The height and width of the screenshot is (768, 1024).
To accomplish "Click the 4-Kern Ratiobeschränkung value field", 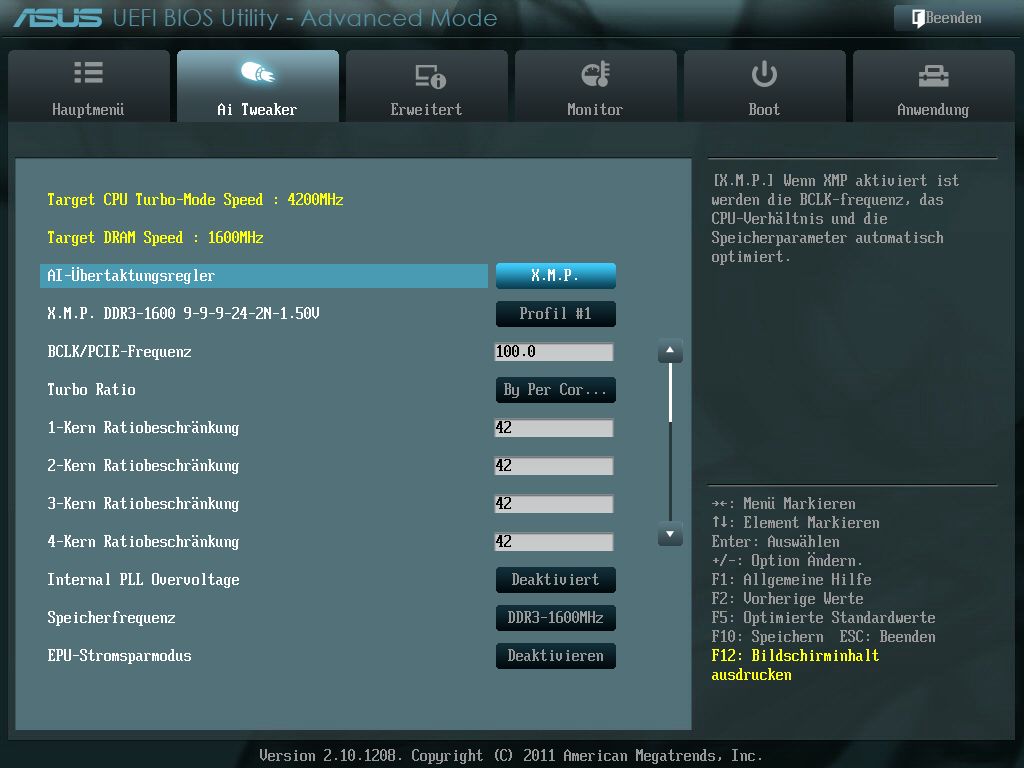I will [x=554, y=541].
